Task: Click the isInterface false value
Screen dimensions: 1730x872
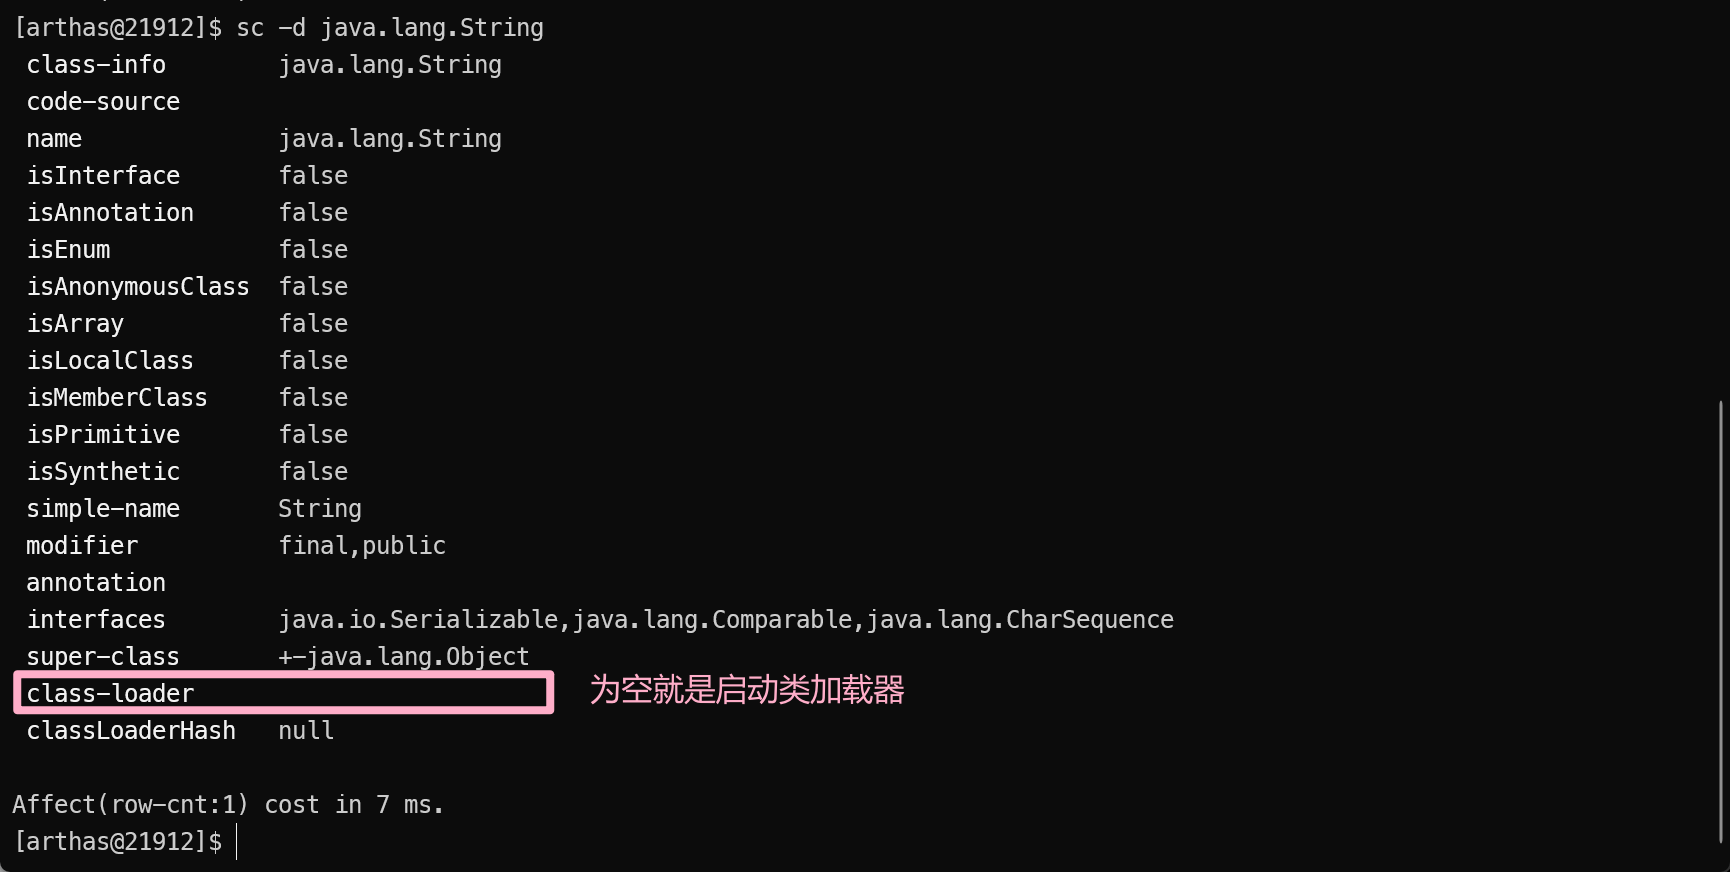Action: pos(313,176)
